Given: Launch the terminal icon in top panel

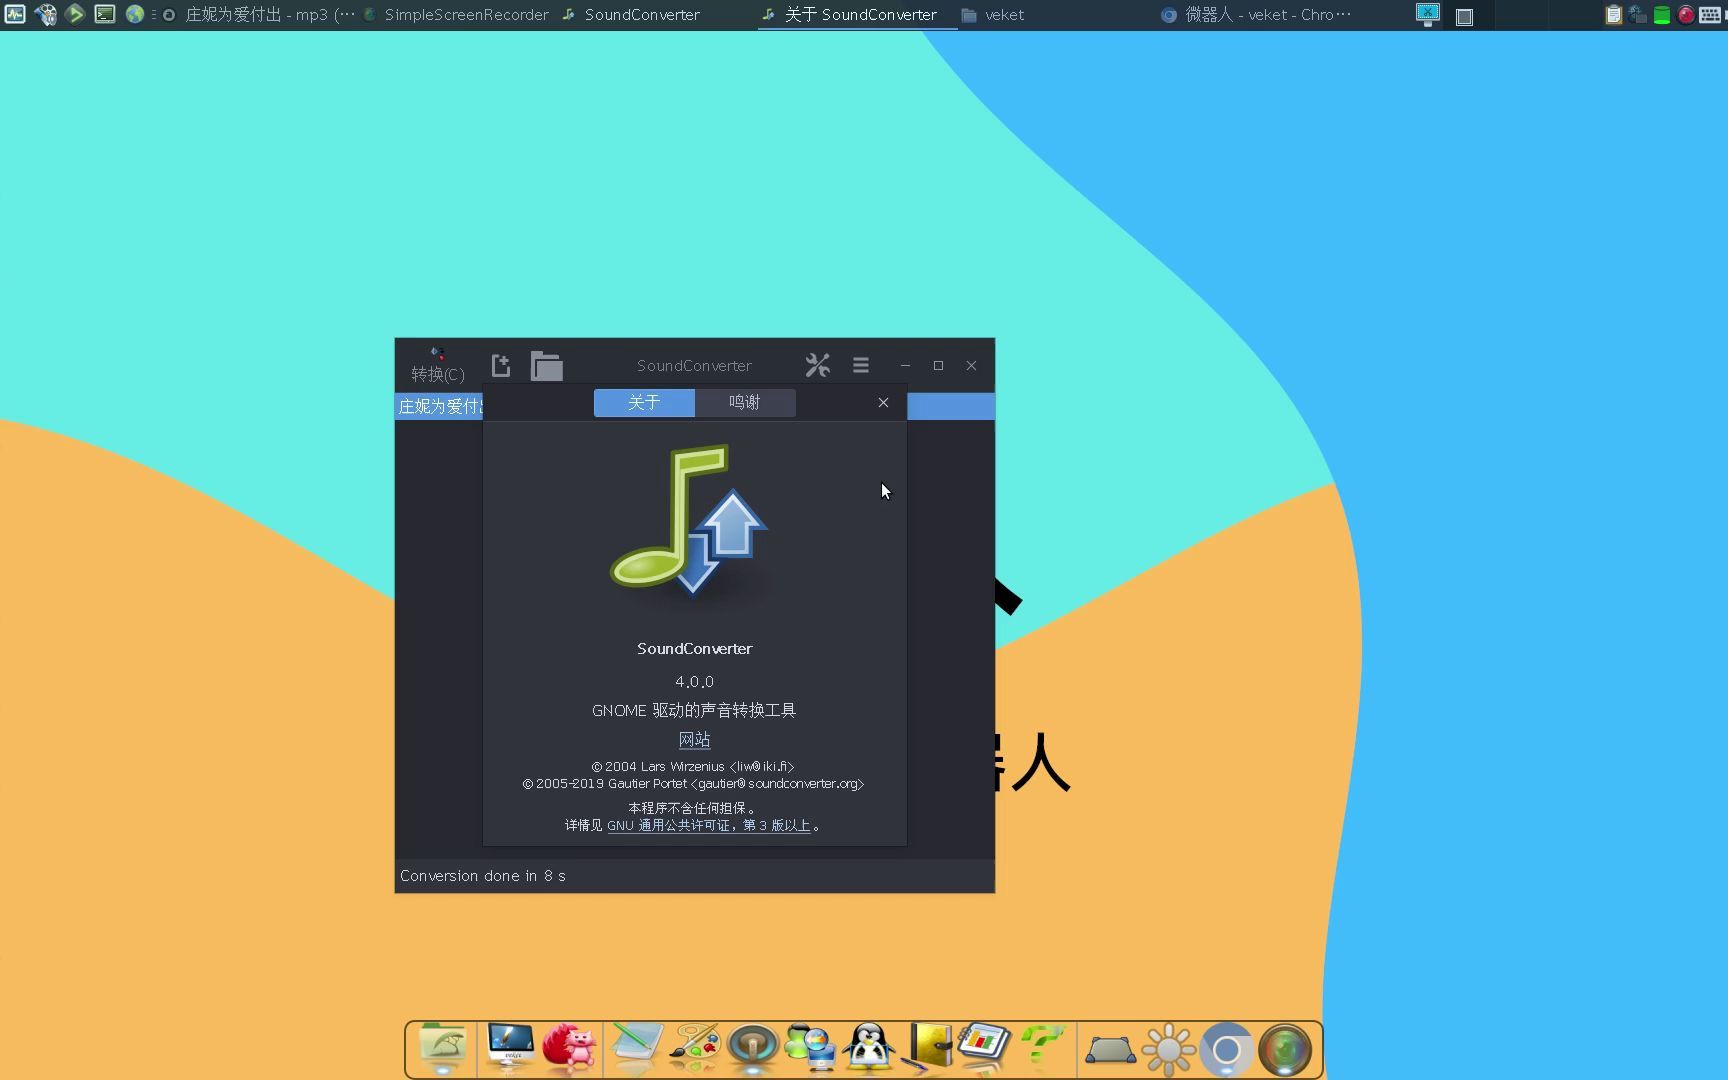Looking at the screenshot, I should point(105,14).
